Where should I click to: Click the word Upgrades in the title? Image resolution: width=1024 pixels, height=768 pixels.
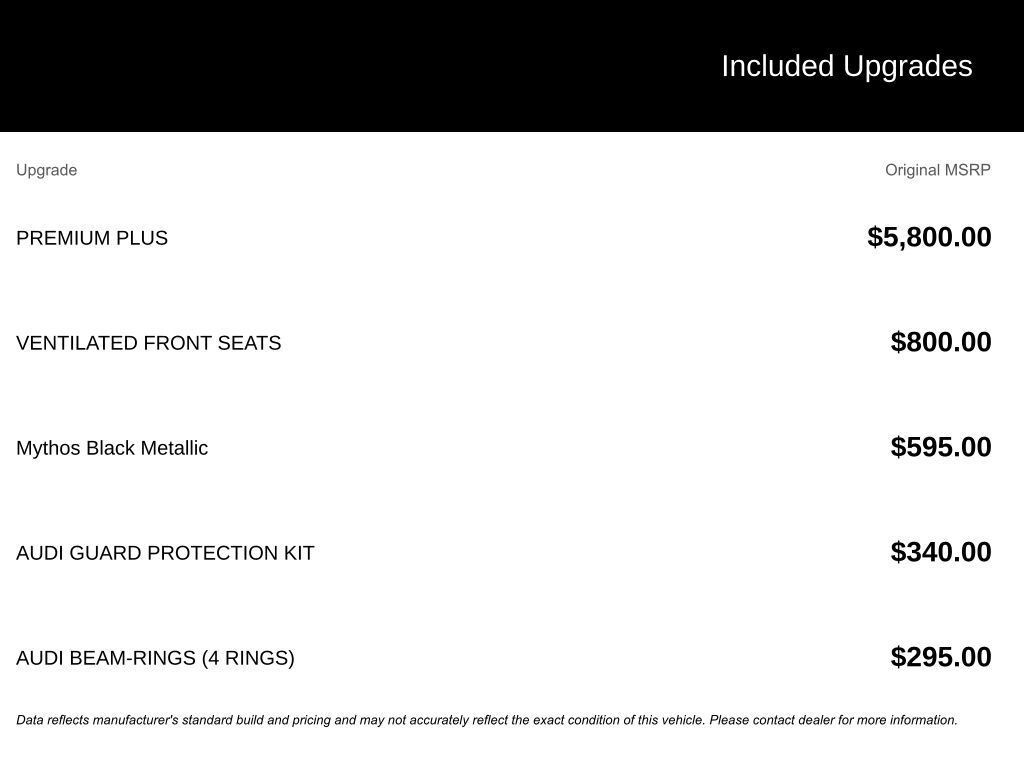908,66
